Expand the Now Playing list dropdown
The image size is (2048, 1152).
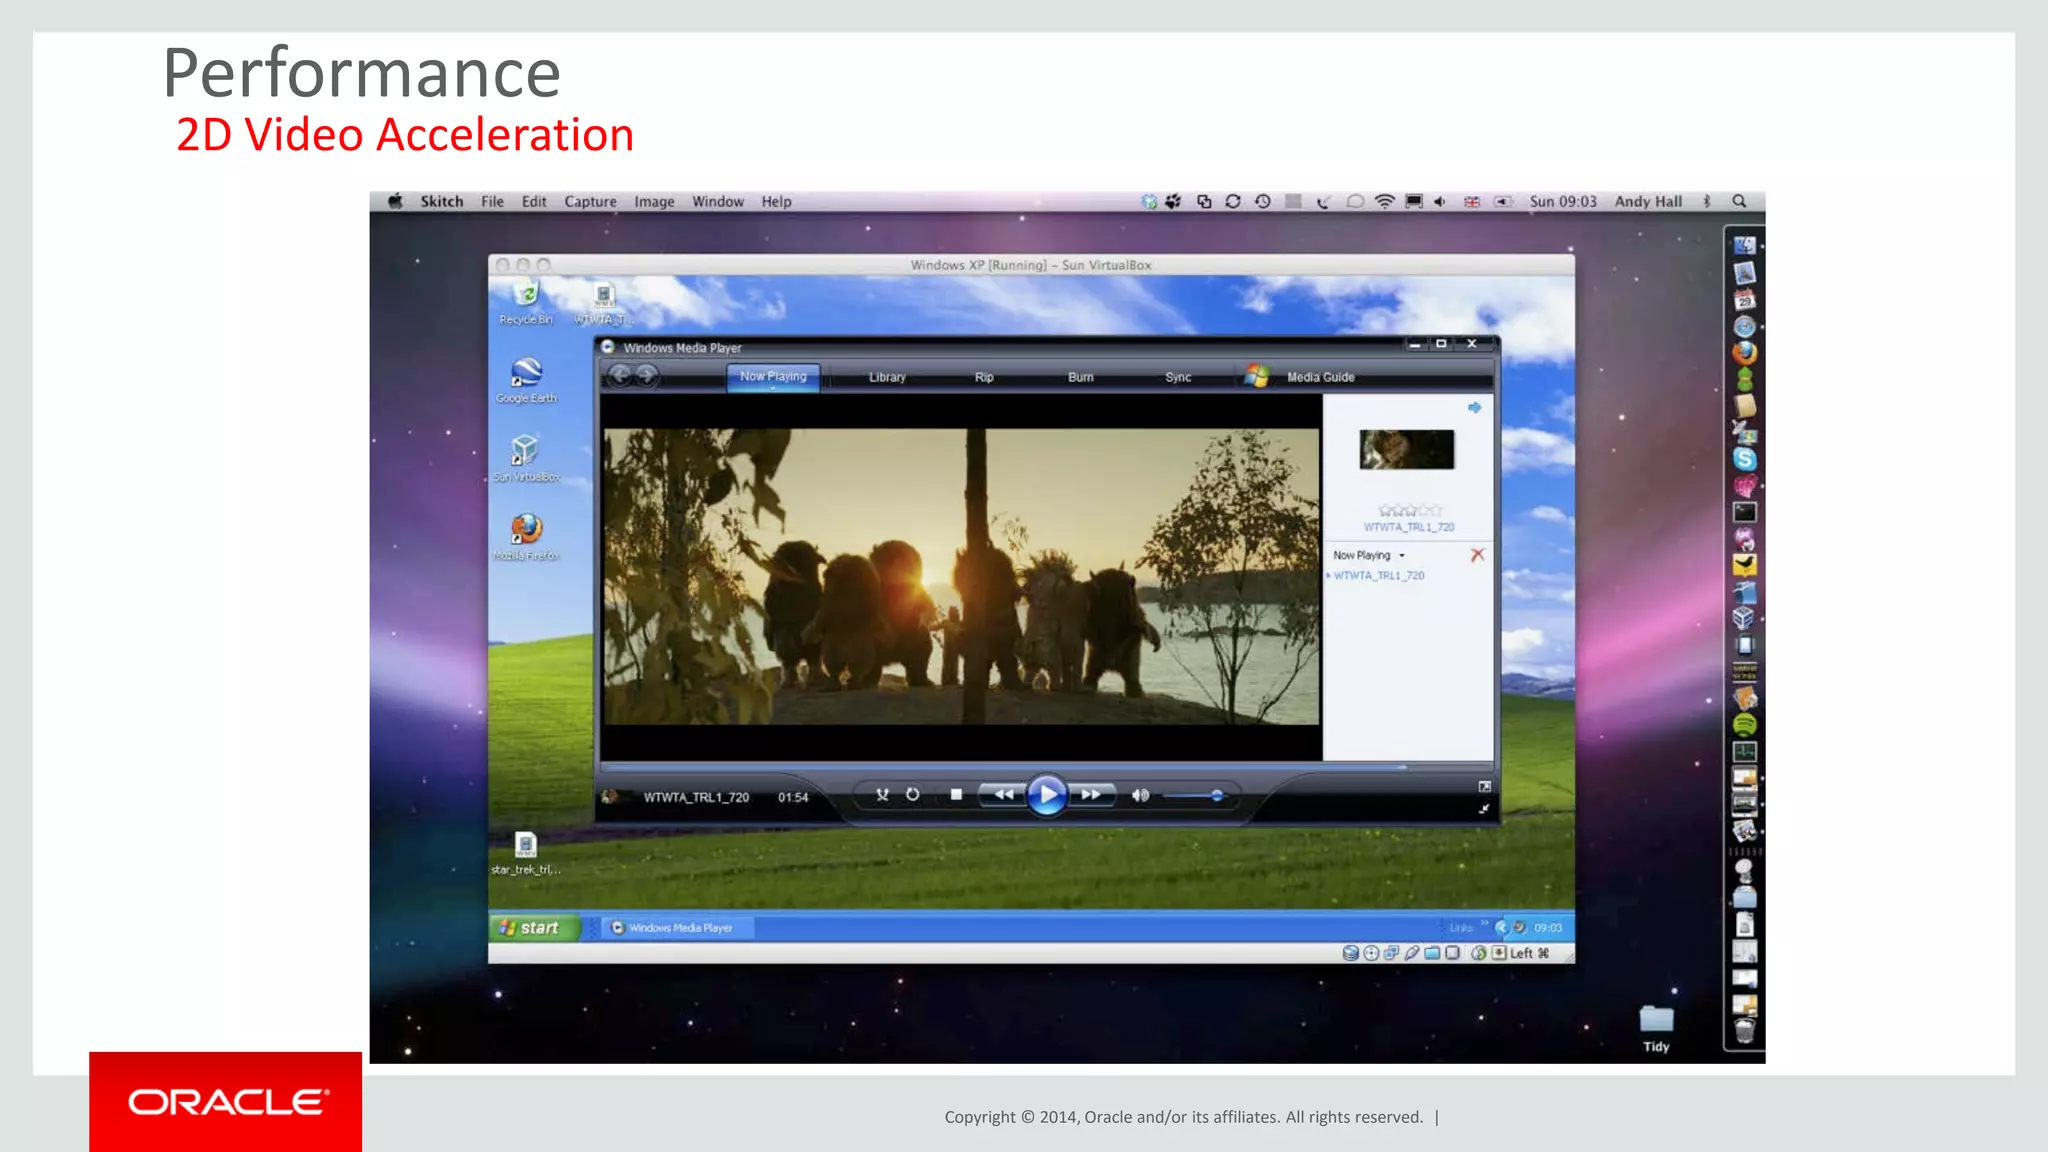(1402, 556)
